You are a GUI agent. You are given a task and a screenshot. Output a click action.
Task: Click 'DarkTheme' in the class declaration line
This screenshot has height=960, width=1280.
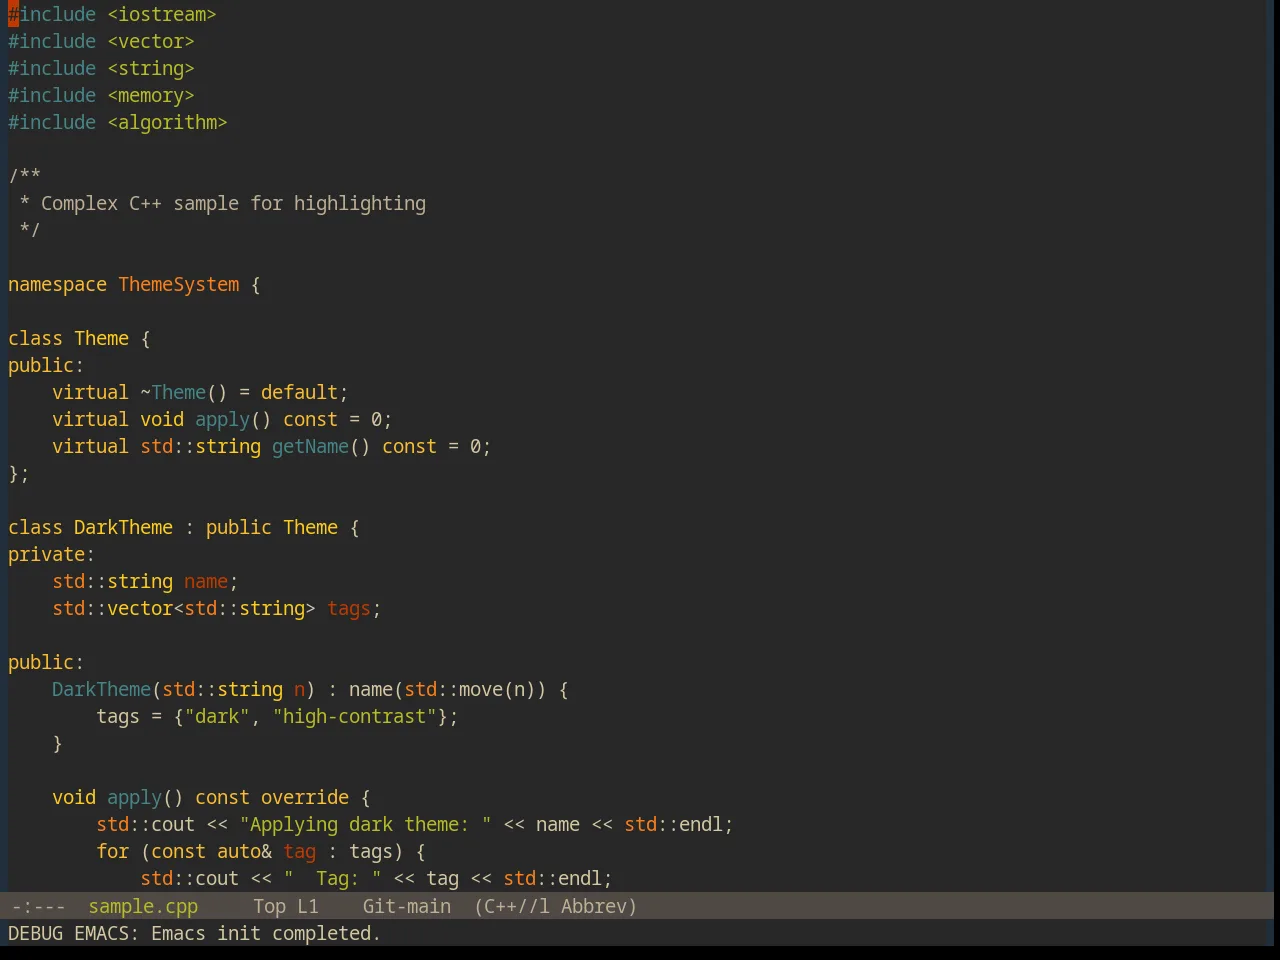coord(123,528)
